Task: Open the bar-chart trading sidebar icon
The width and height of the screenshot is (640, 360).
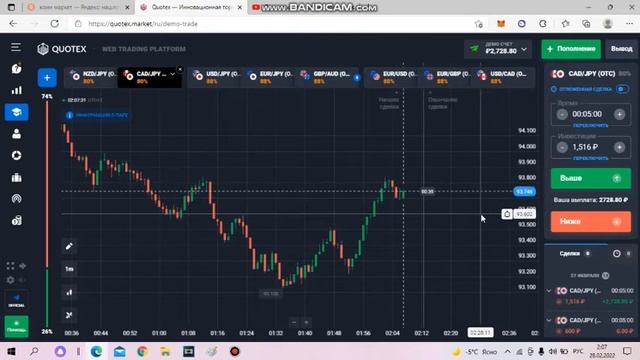Action: coord(16,90)
